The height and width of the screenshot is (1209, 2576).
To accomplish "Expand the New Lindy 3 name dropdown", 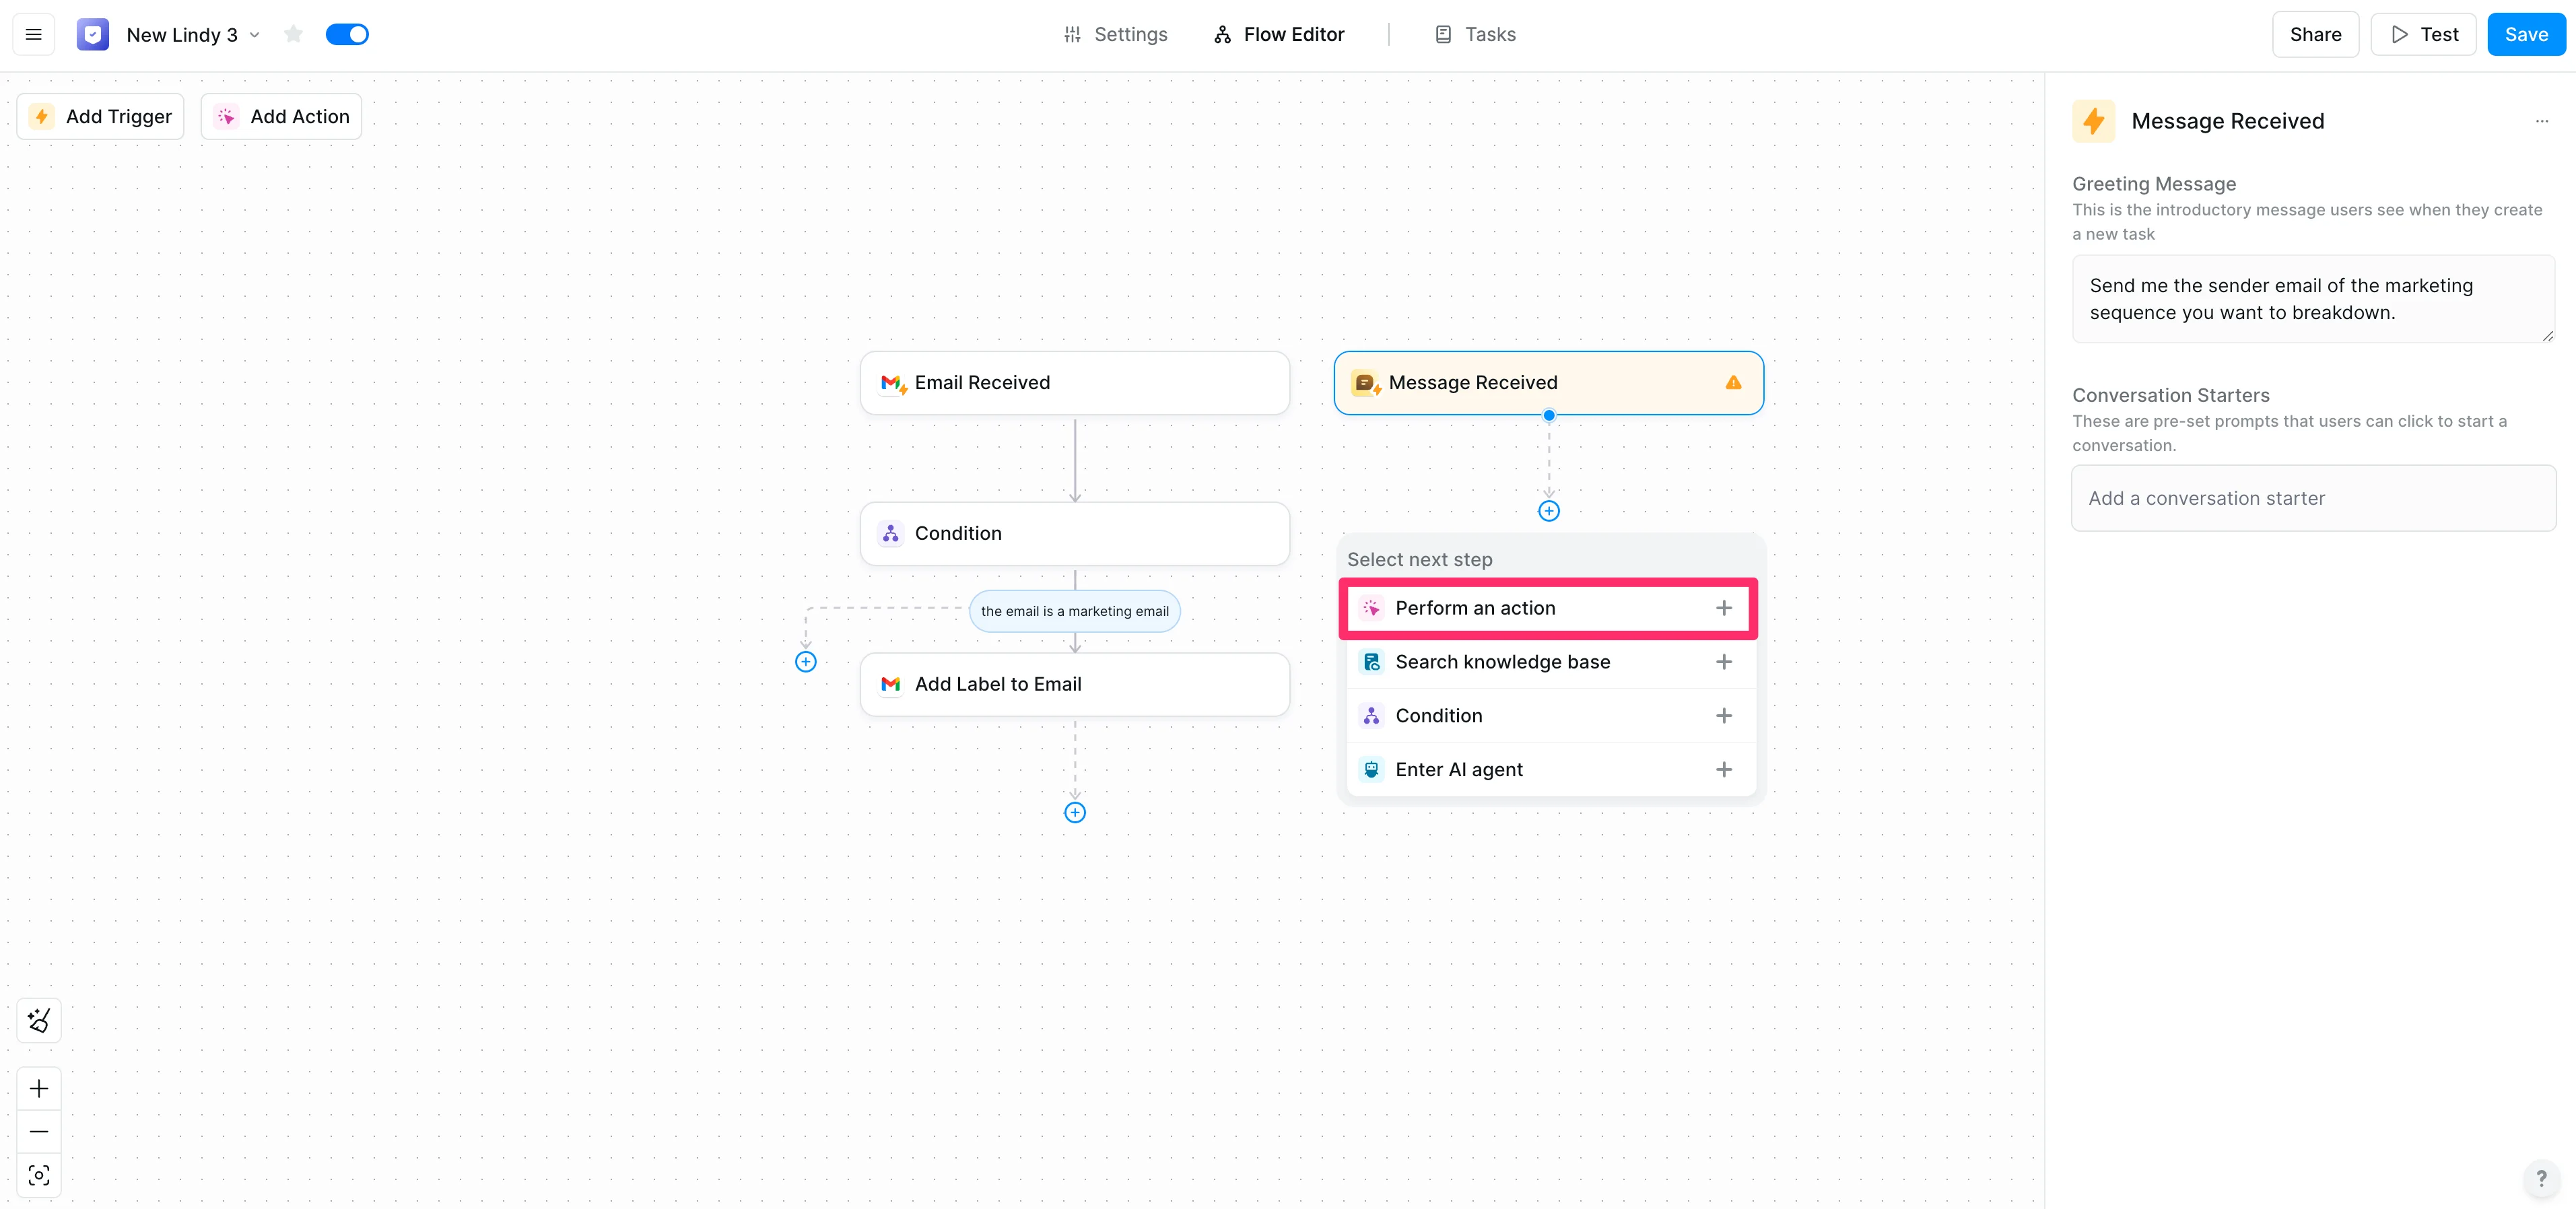I will tap(255, 35).
